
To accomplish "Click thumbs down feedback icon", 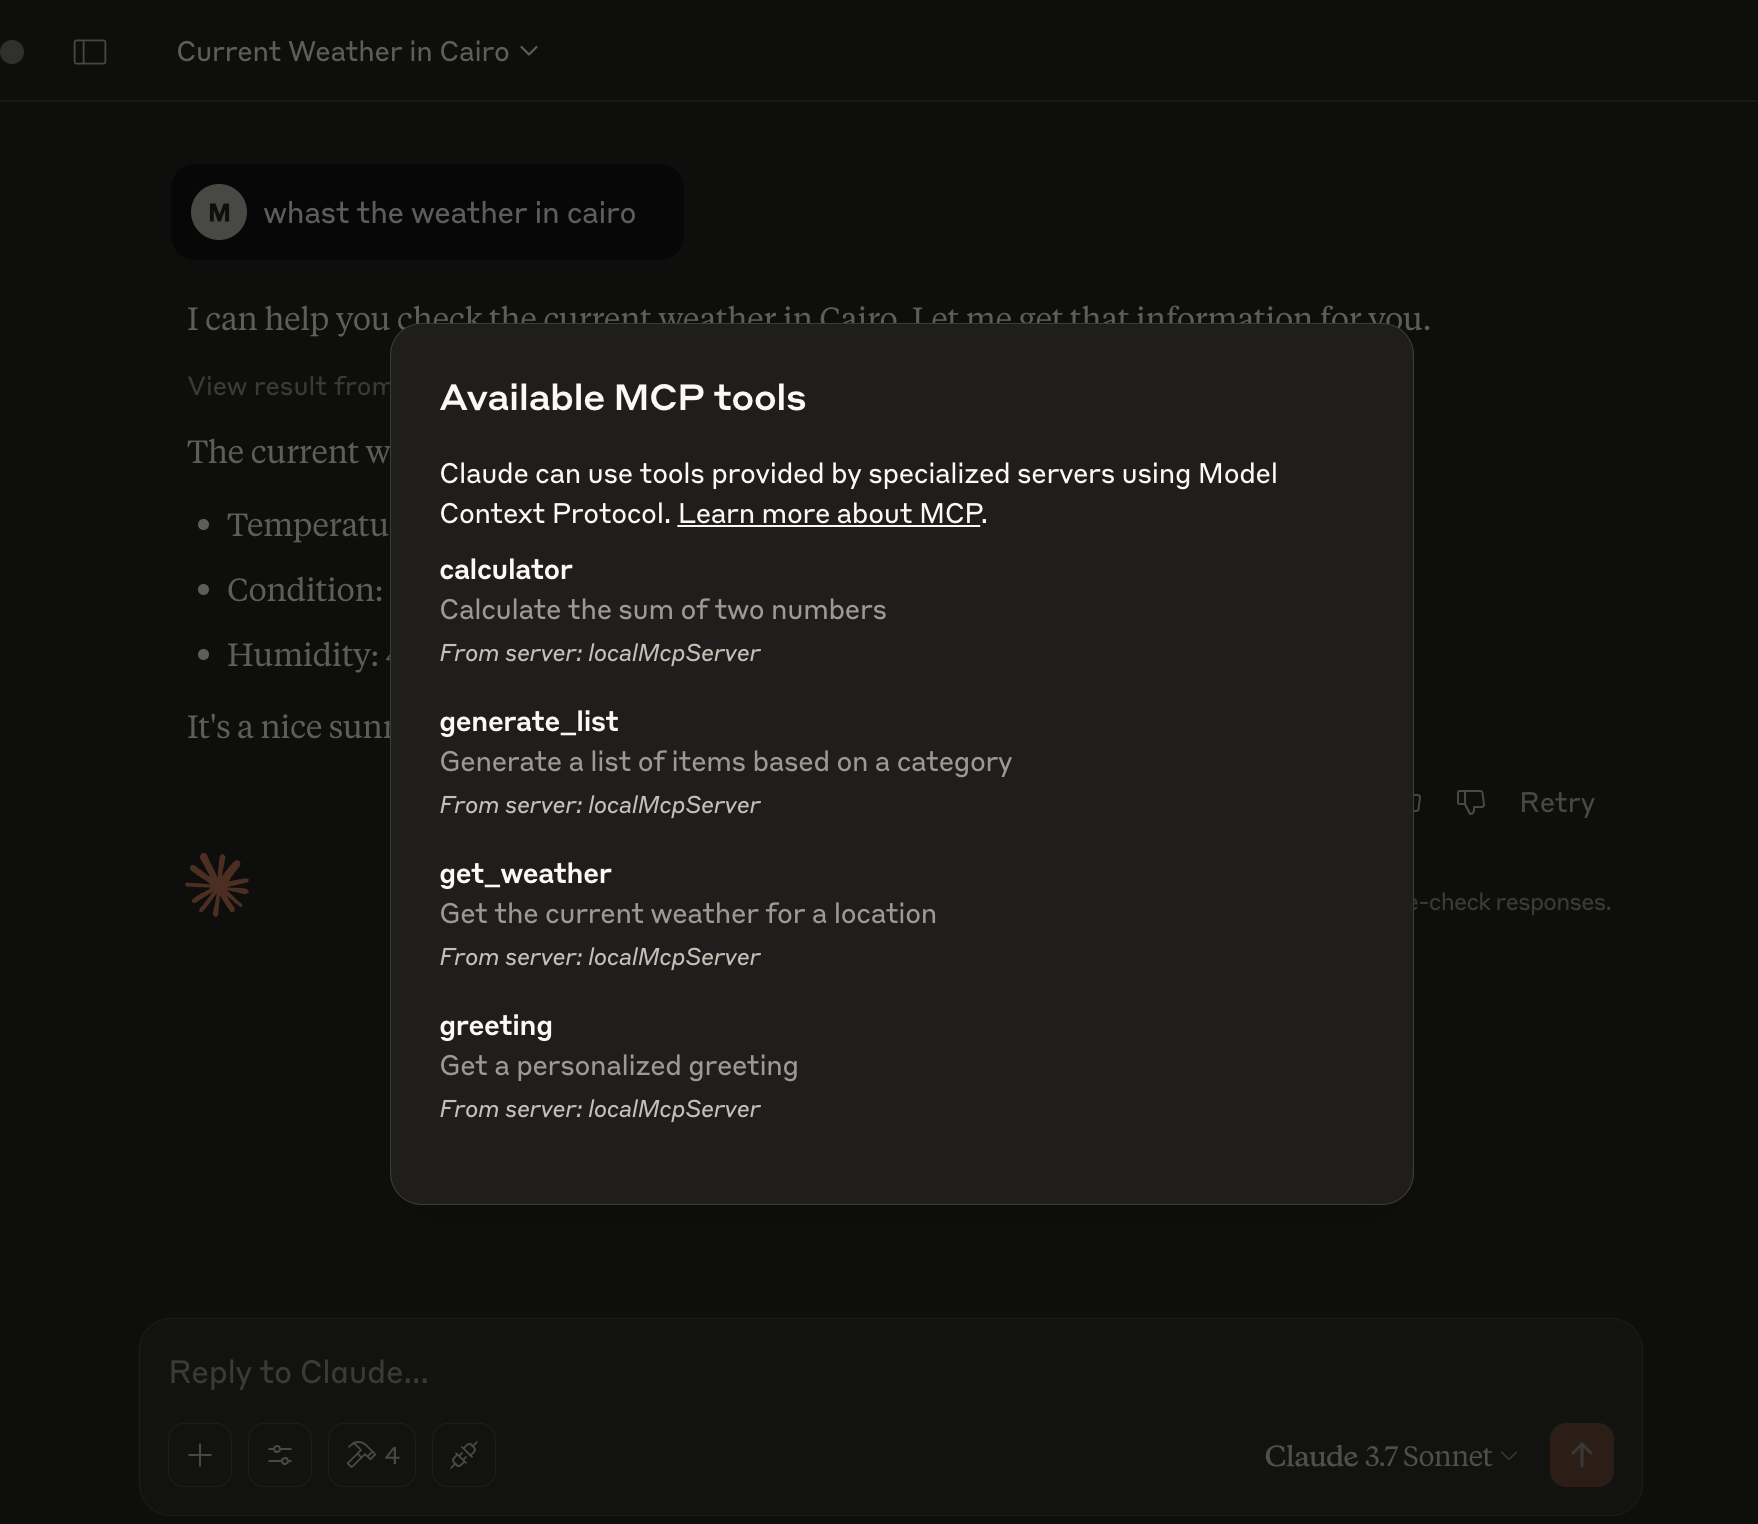I will [1470, 802].
